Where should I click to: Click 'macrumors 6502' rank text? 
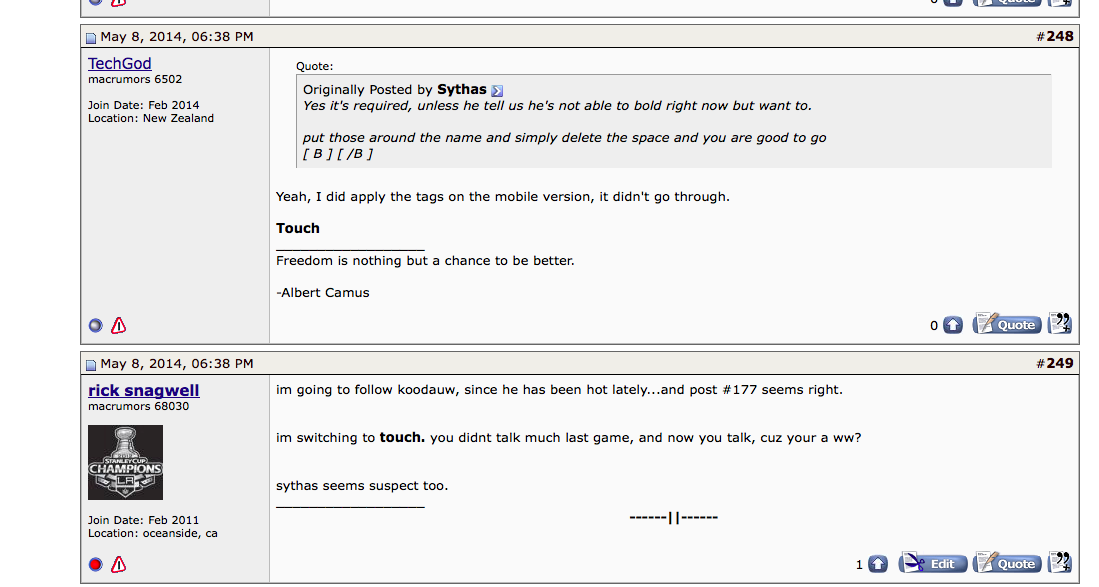pyautogui.click(x=135, y=79)
